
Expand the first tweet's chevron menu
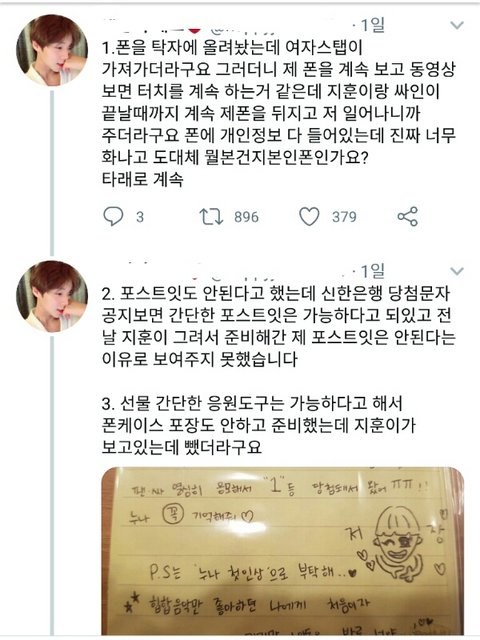457,25
